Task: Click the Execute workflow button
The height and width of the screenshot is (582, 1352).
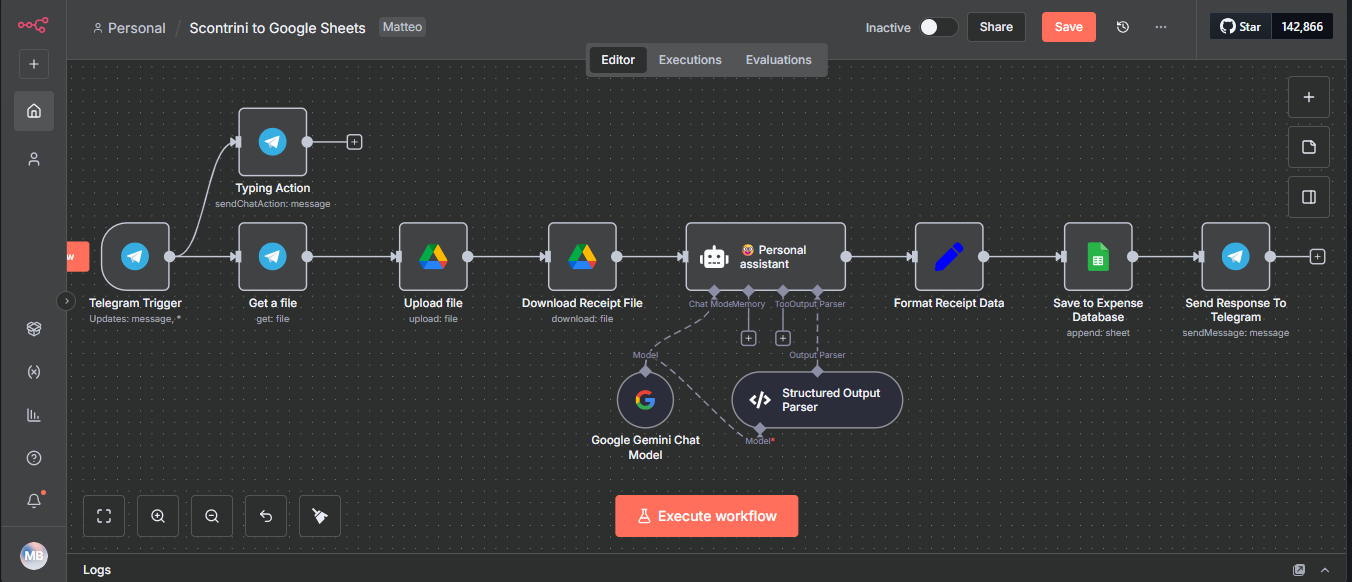Action: coord(706,516)
